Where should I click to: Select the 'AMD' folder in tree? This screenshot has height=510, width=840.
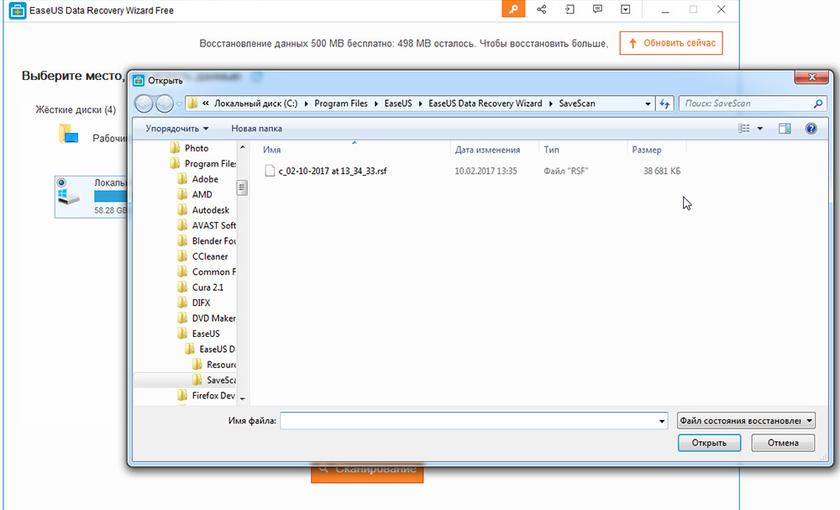pos(202,194)
